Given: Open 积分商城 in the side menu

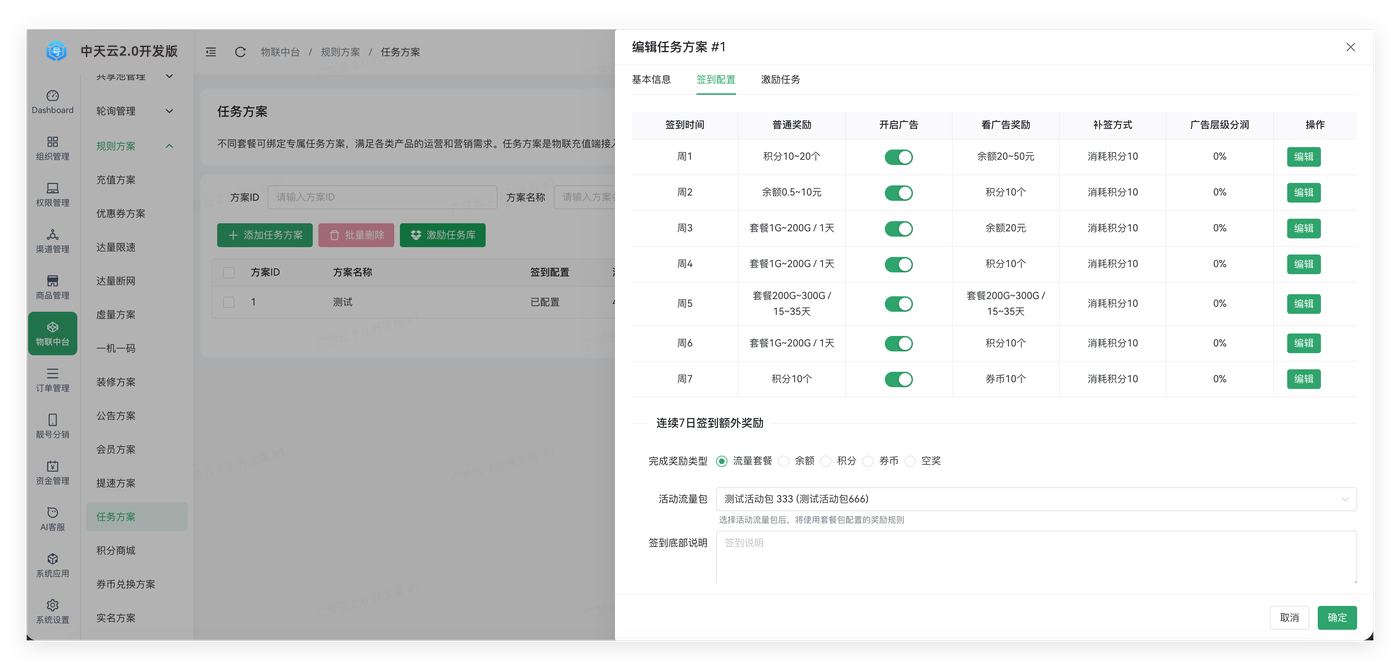Looking at the screenshot, I should [x=136, y=551].
